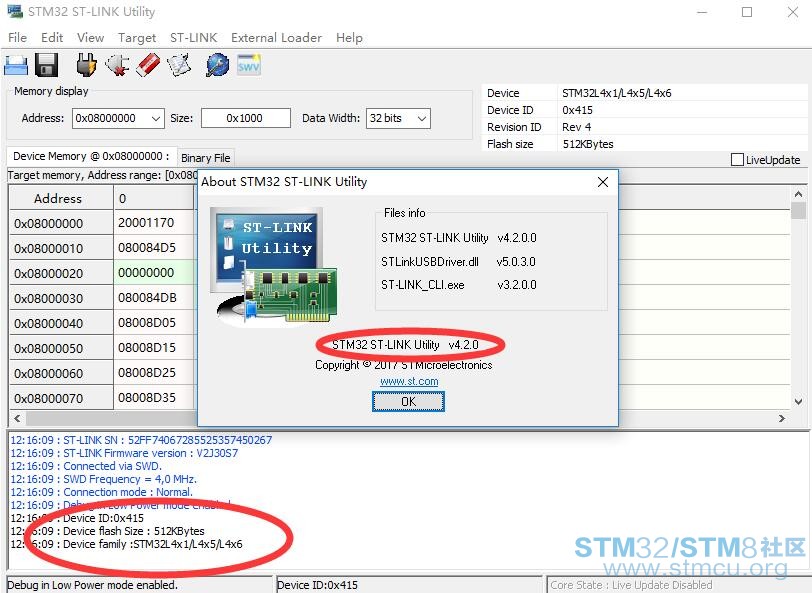Click the globe update icon in toolbar
Screen dimensions: 812x593
(218, 65)
